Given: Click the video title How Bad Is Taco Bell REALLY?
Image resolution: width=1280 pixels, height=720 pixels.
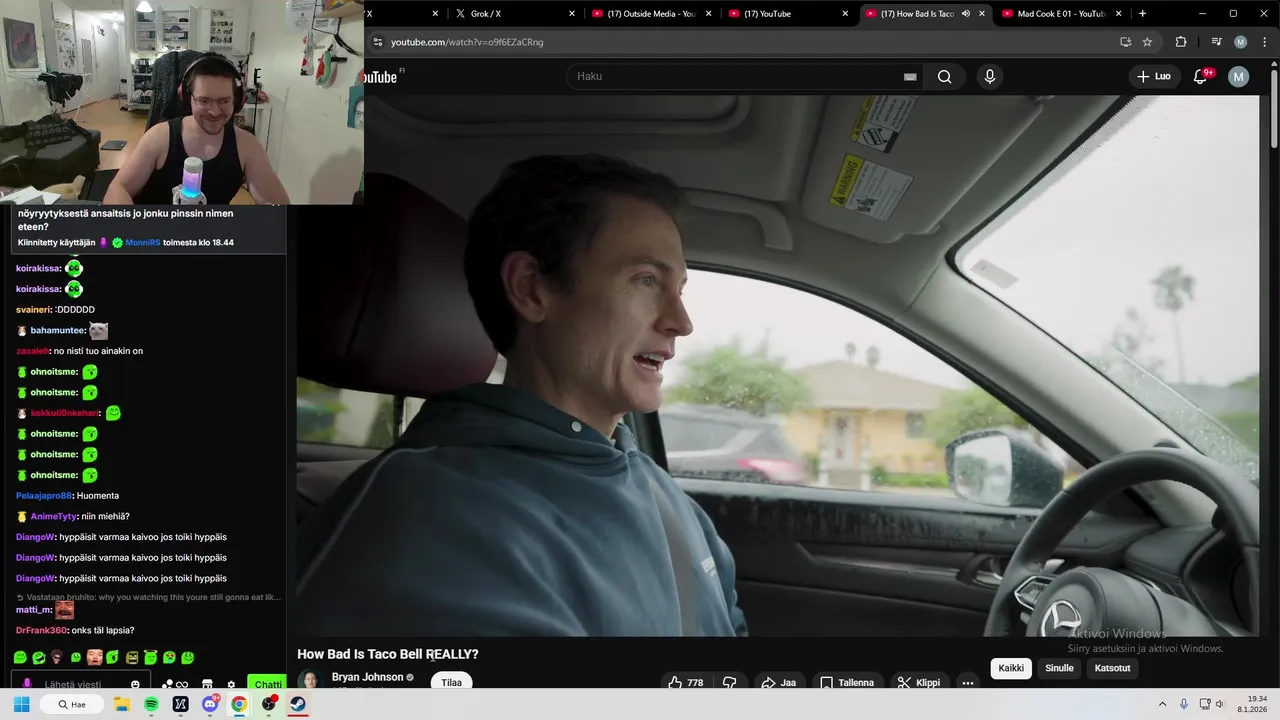Looking at the screenshot, I should [388, 654].
